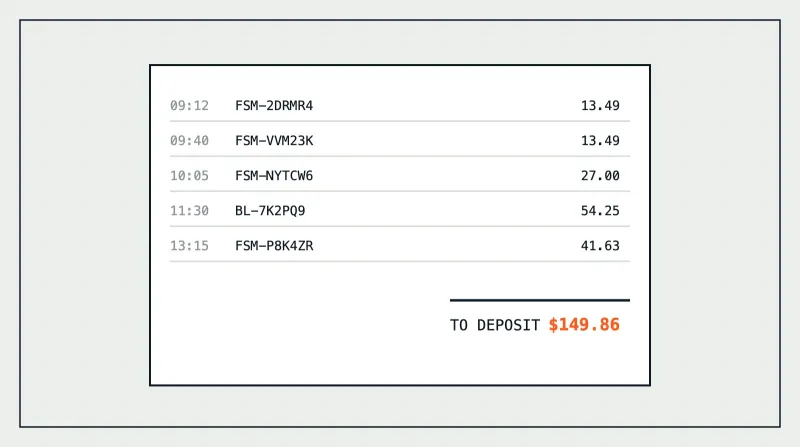Click the 10:05 timestamp
The height and width of the screenshot is (447, 800).
pyautogui.click(x=189, y=176)
